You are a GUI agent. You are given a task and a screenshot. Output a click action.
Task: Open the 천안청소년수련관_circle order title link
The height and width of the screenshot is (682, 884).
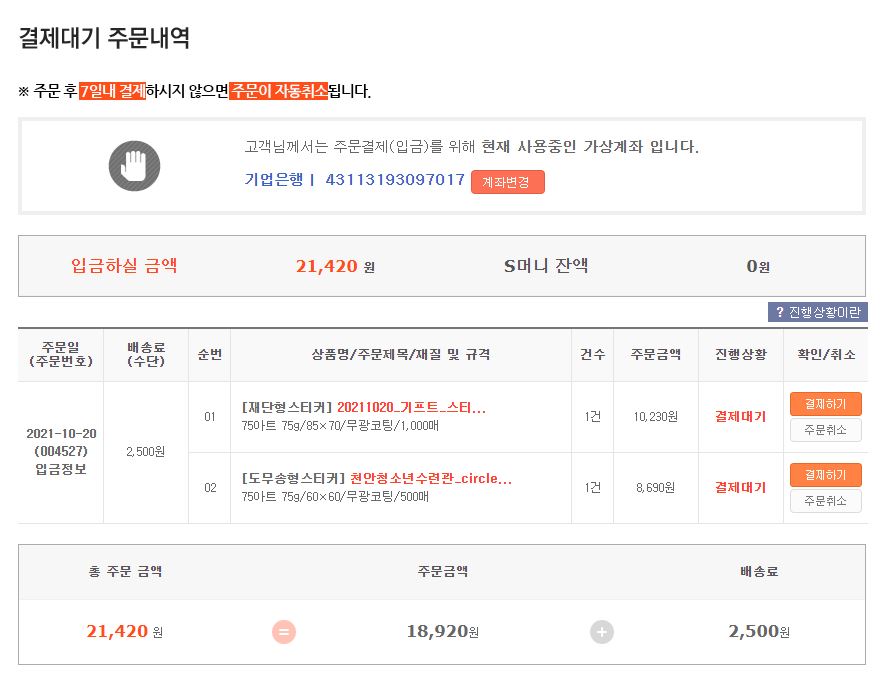[431, 479]
